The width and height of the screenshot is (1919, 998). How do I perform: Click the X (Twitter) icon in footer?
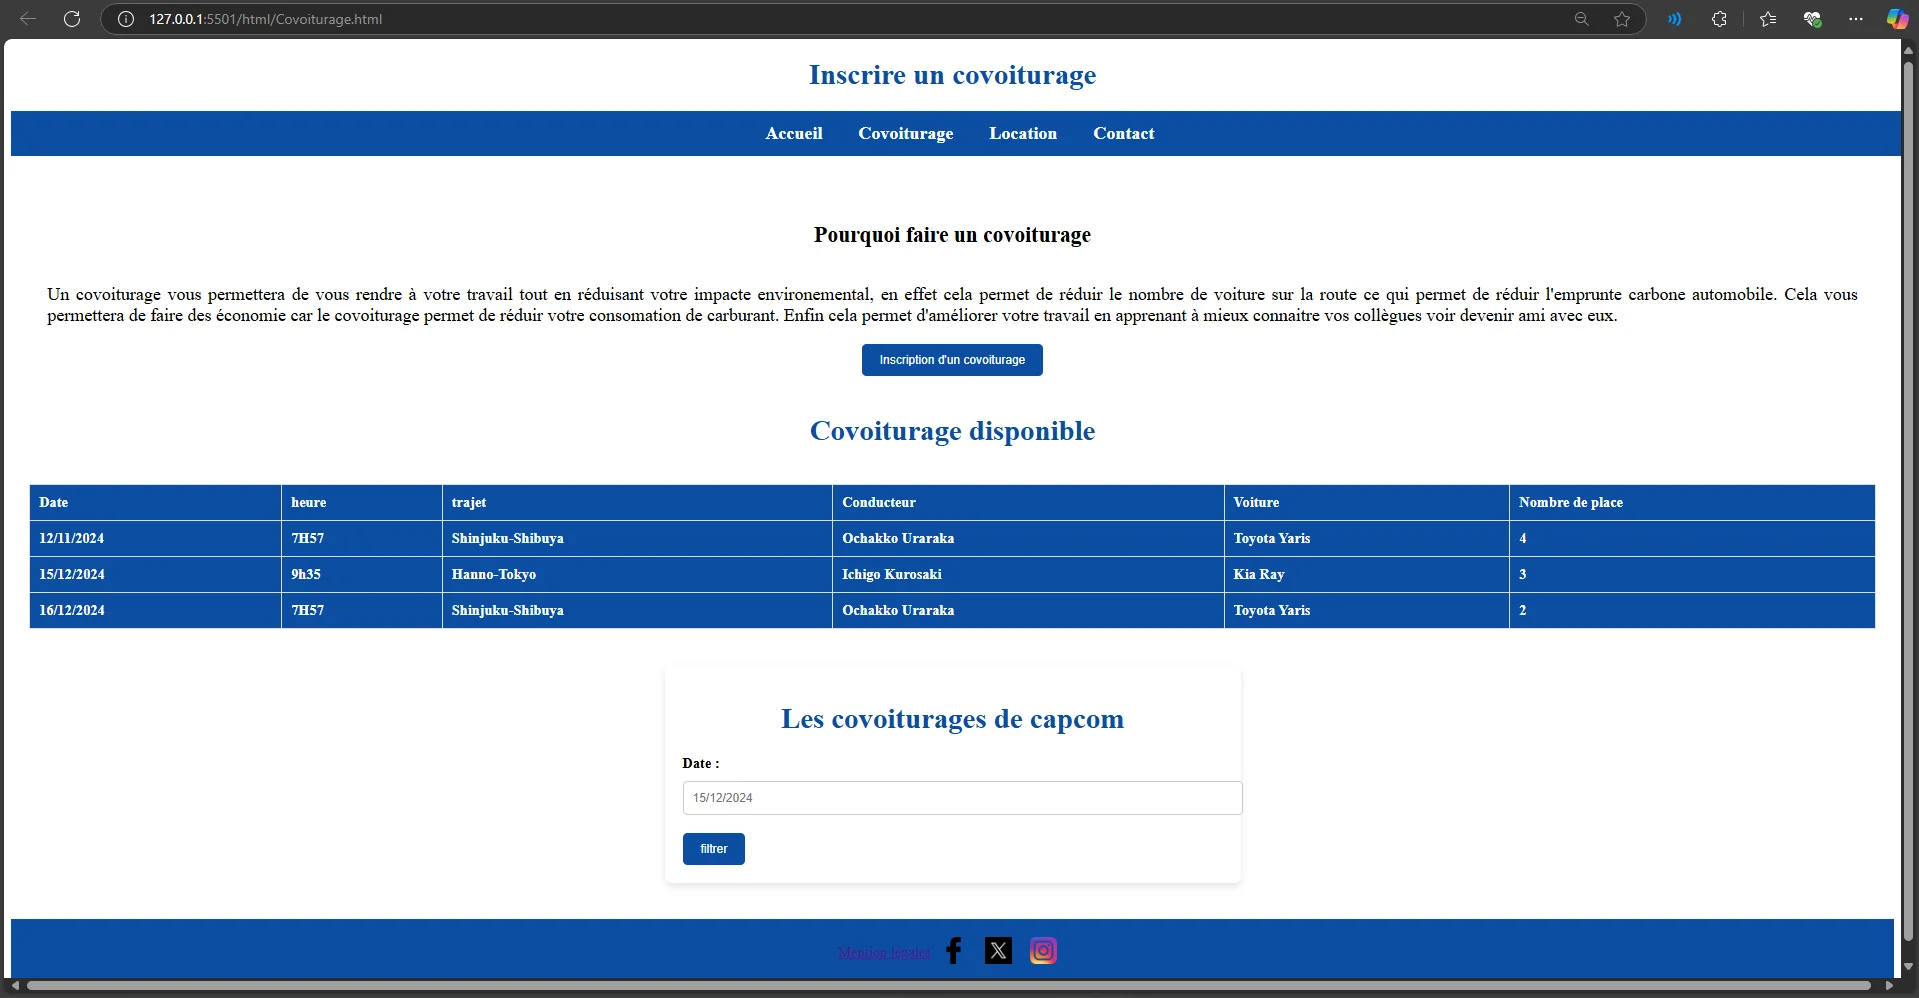click(997, 950)
